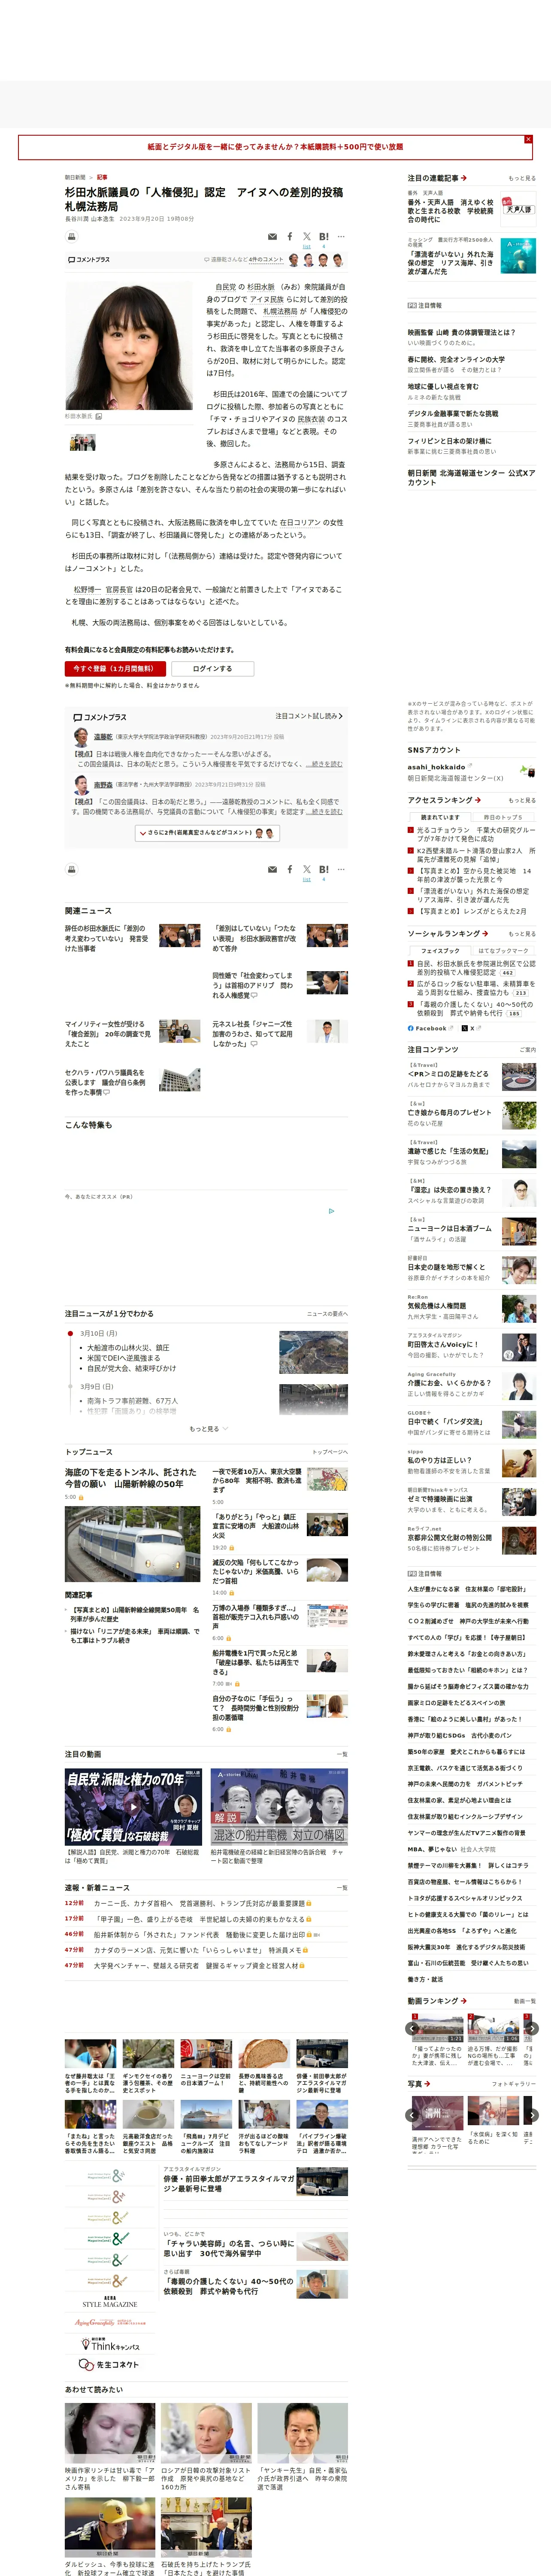The width and height of the screenshot is (551, 2576).
Task: Share on Facebook from top share row
Action: [x=290, y=237]
